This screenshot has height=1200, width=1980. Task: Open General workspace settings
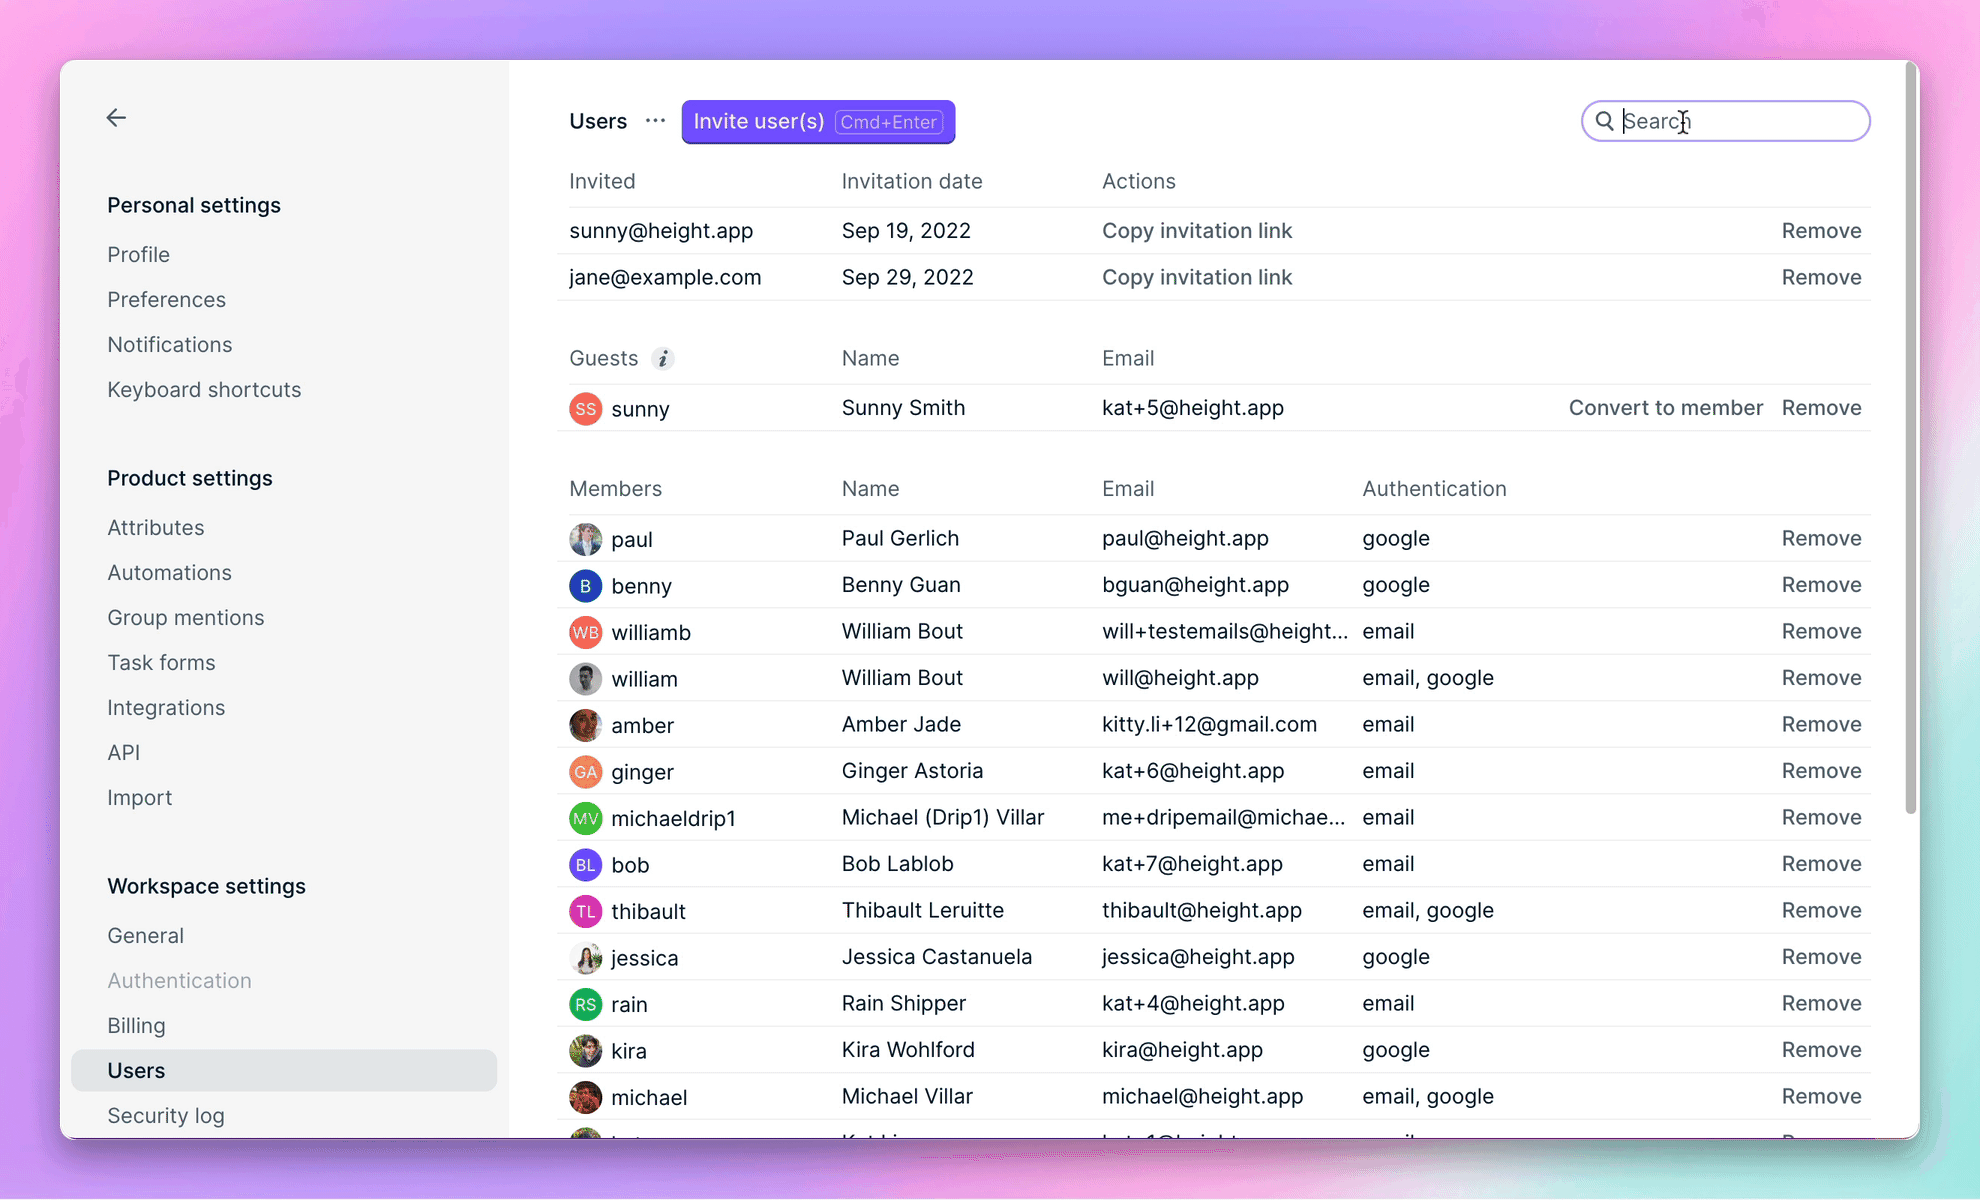[145, 936]
